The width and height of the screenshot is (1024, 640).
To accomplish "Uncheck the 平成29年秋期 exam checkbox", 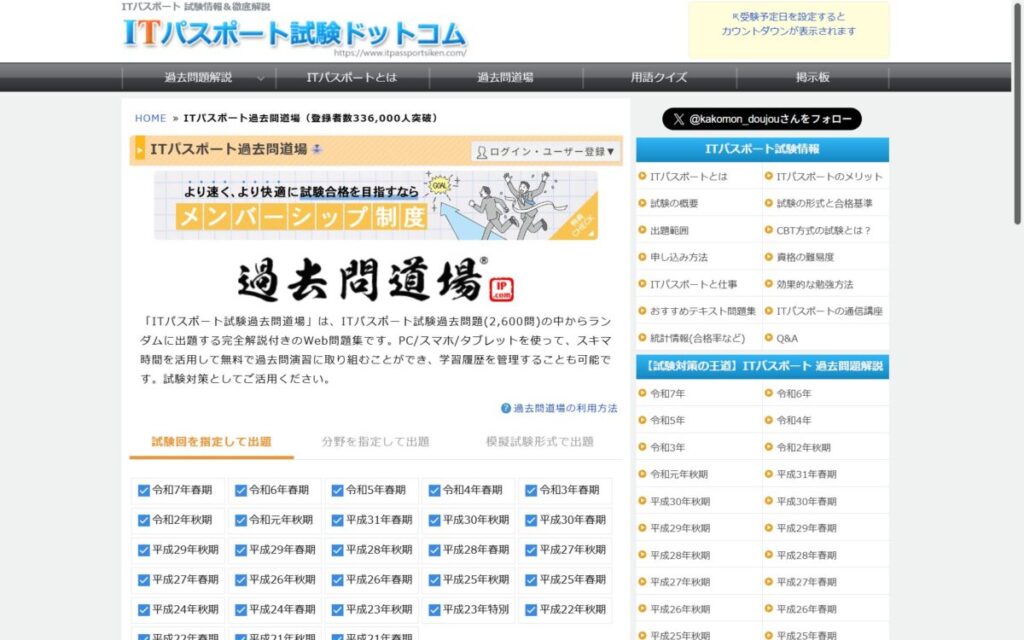I will pyautogui.click(x=144, y=551).
